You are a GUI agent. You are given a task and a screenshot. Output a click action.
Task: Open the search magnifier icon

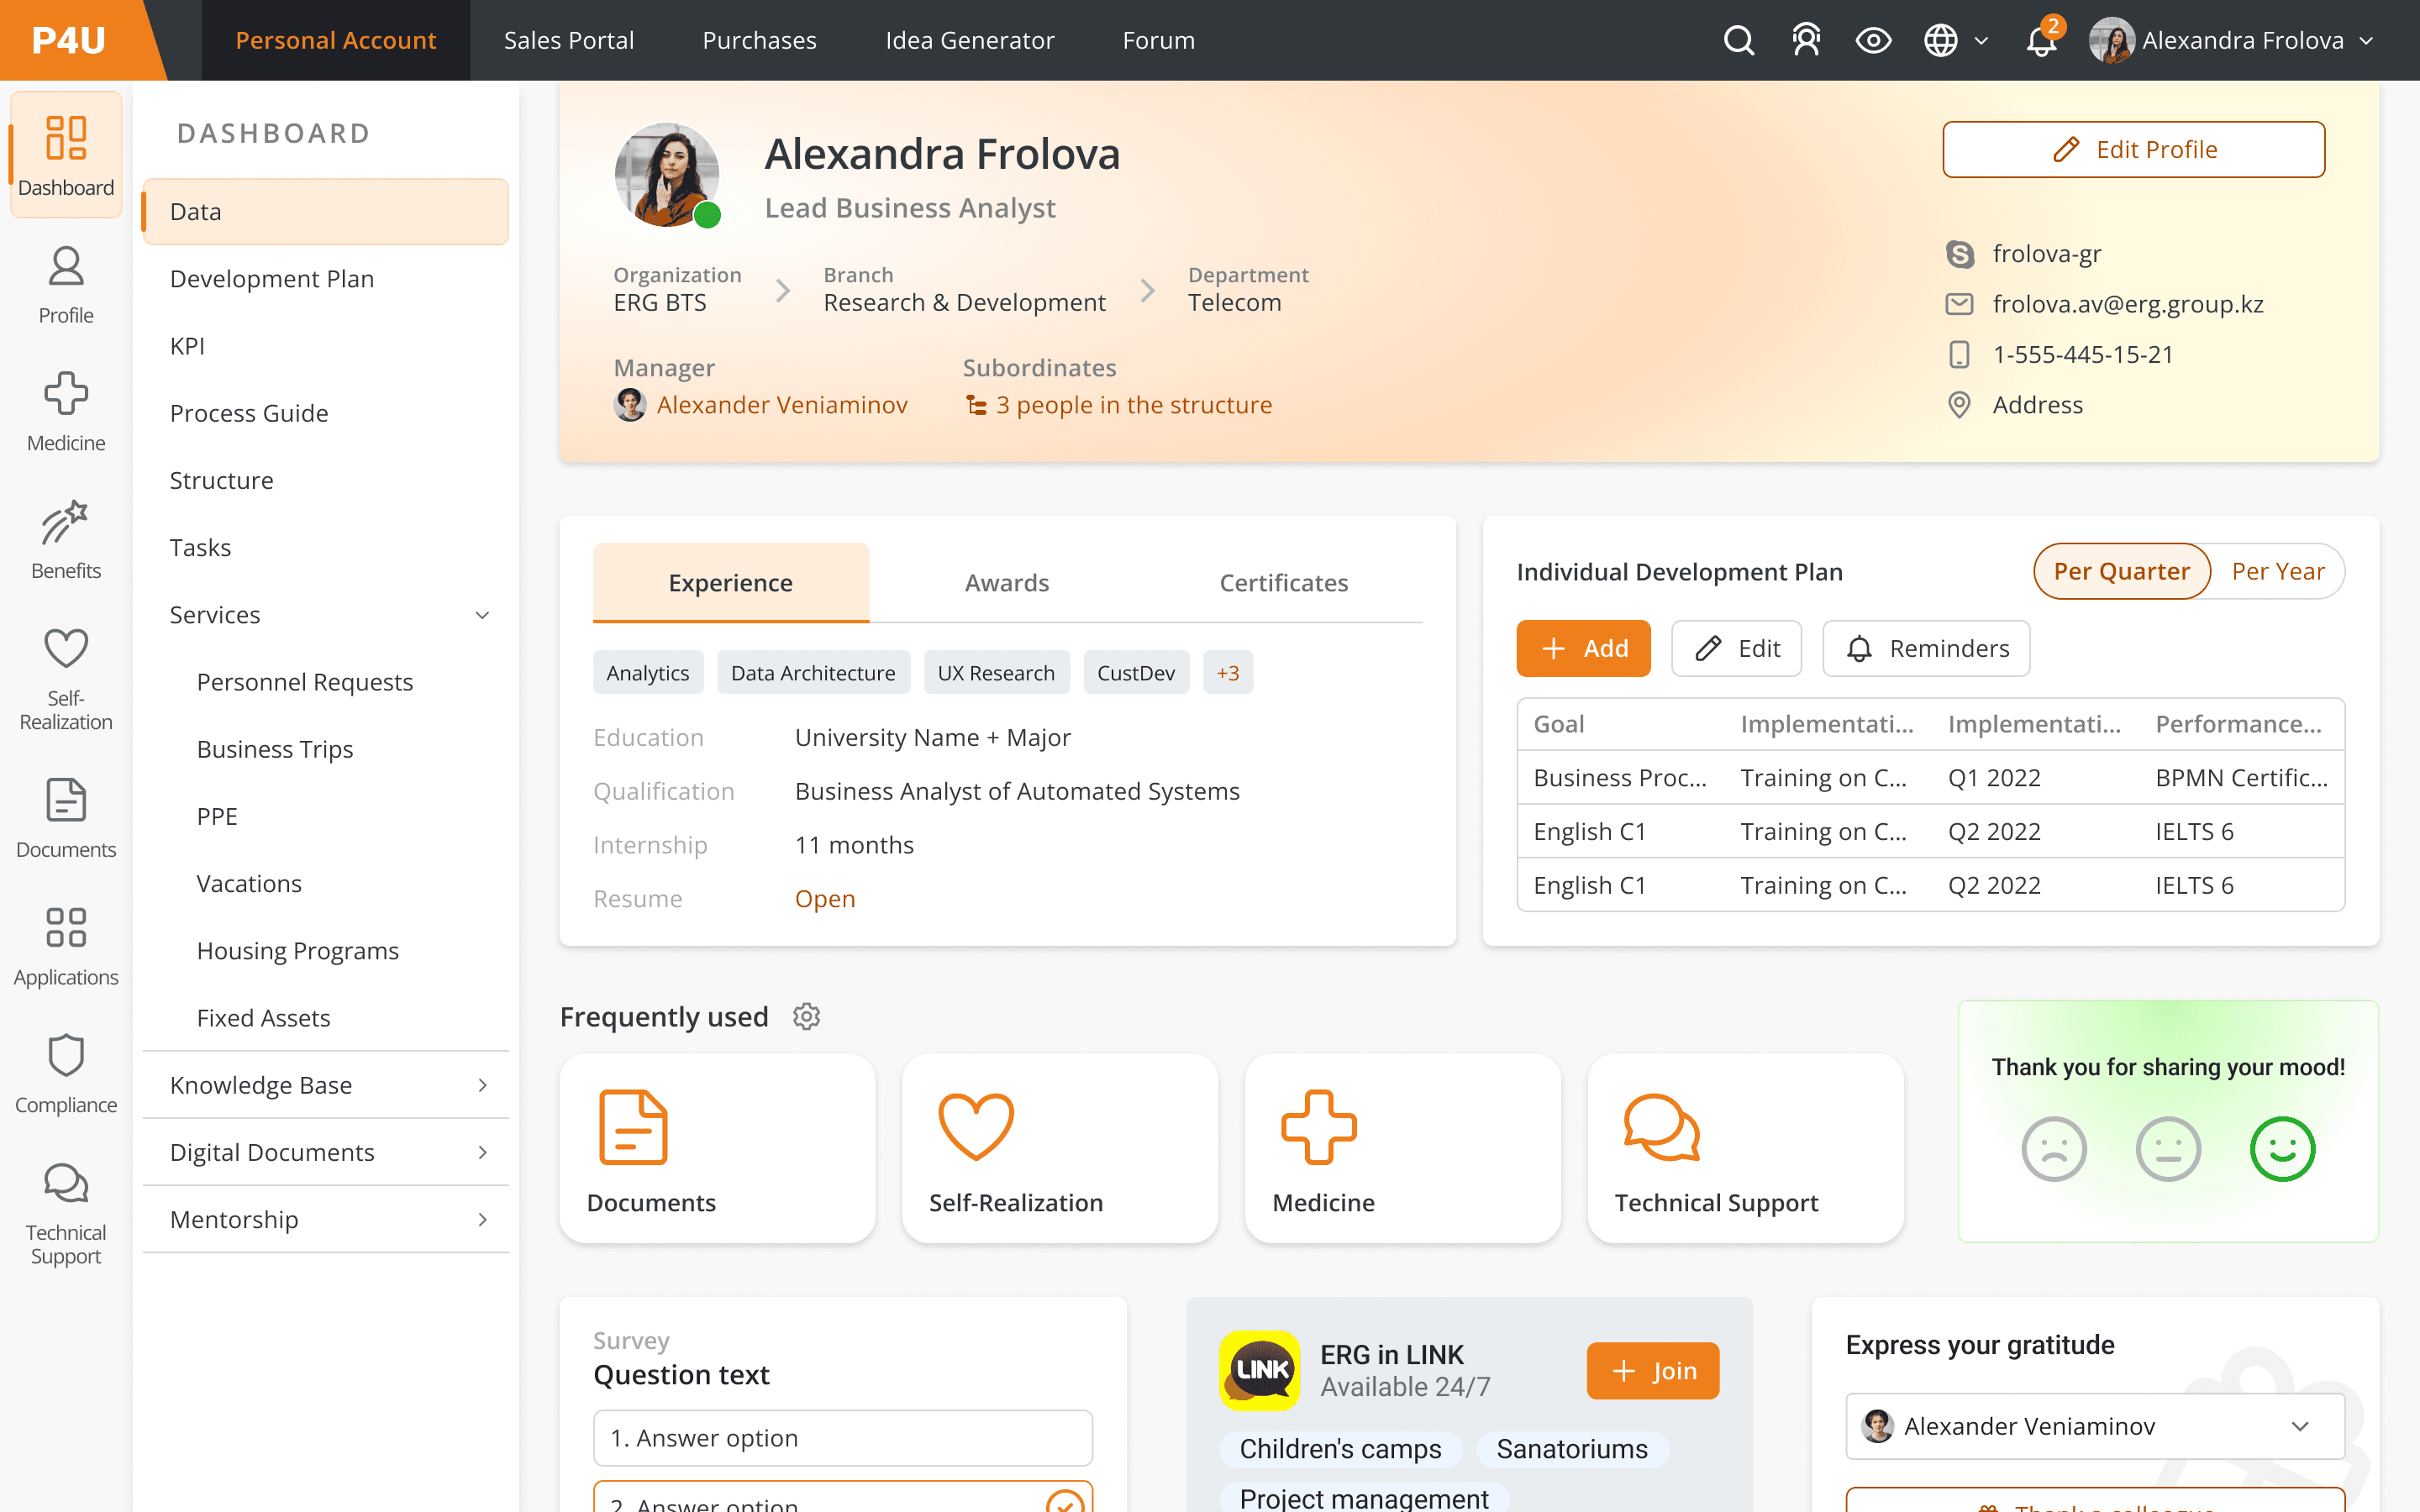tap(1738, 40)
